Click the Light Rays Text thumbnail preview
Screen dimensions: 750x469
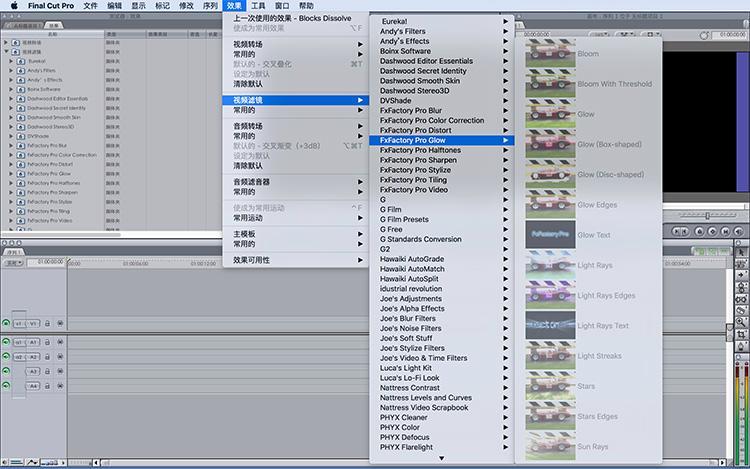pos(550,325)
